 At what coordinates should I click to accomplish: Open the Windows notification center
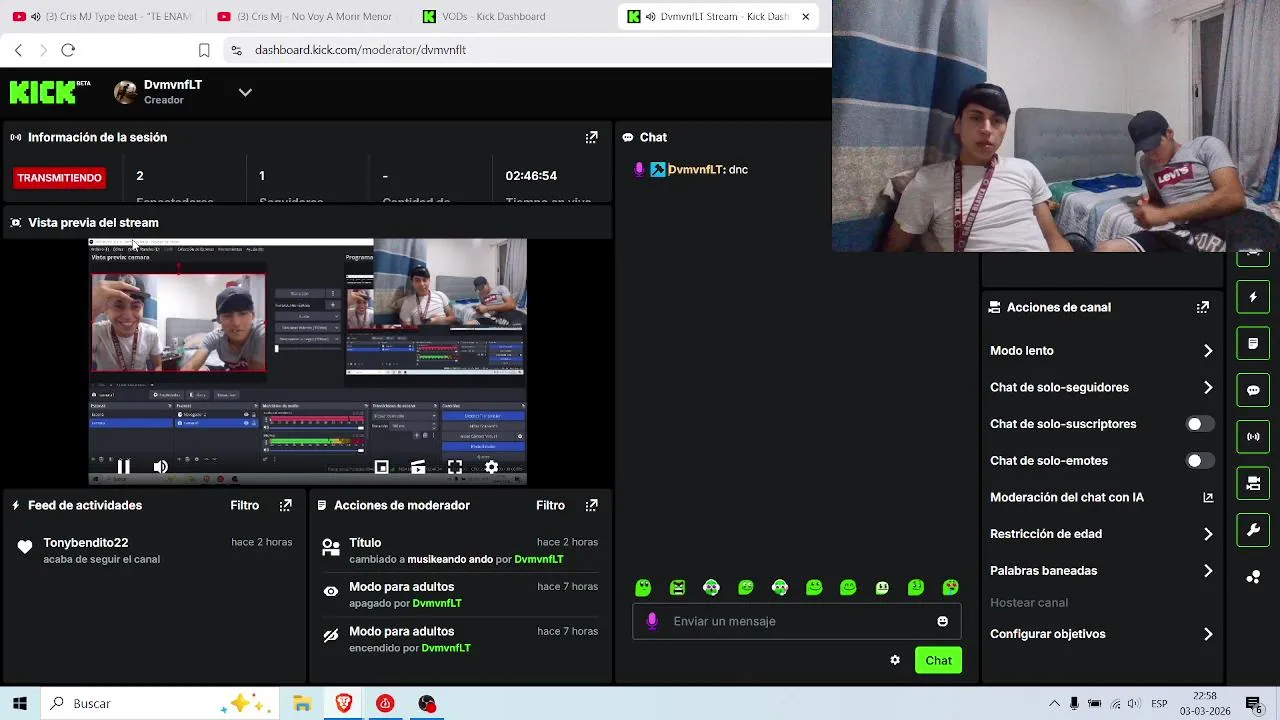(1253, 704)
